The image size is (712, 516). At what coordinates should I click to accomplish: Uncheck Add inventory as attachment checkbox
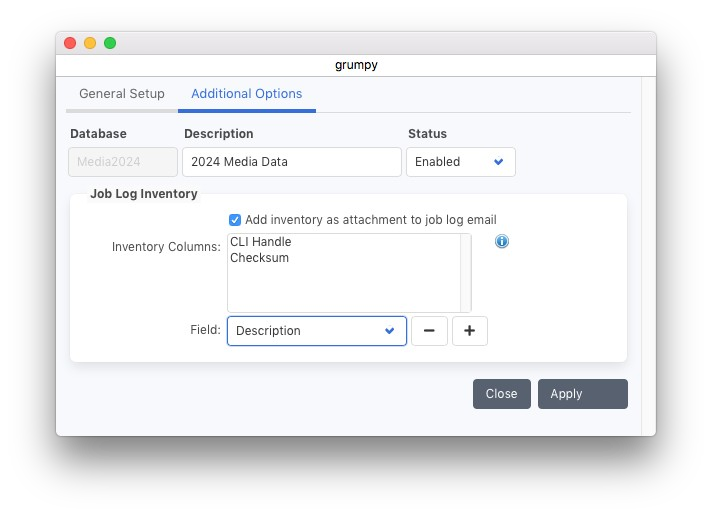(235, 220)
